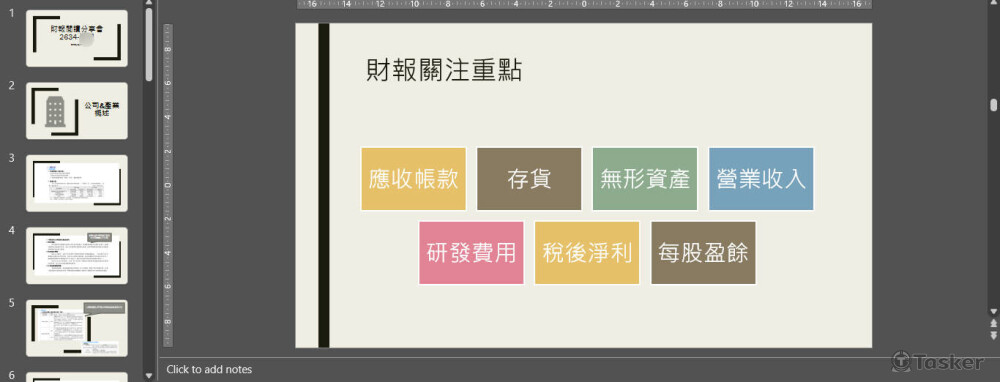Click the thumbnail pane scroll-down arrow
Image resolution: width=1000 pixels, height=382 pixels.
149,376
